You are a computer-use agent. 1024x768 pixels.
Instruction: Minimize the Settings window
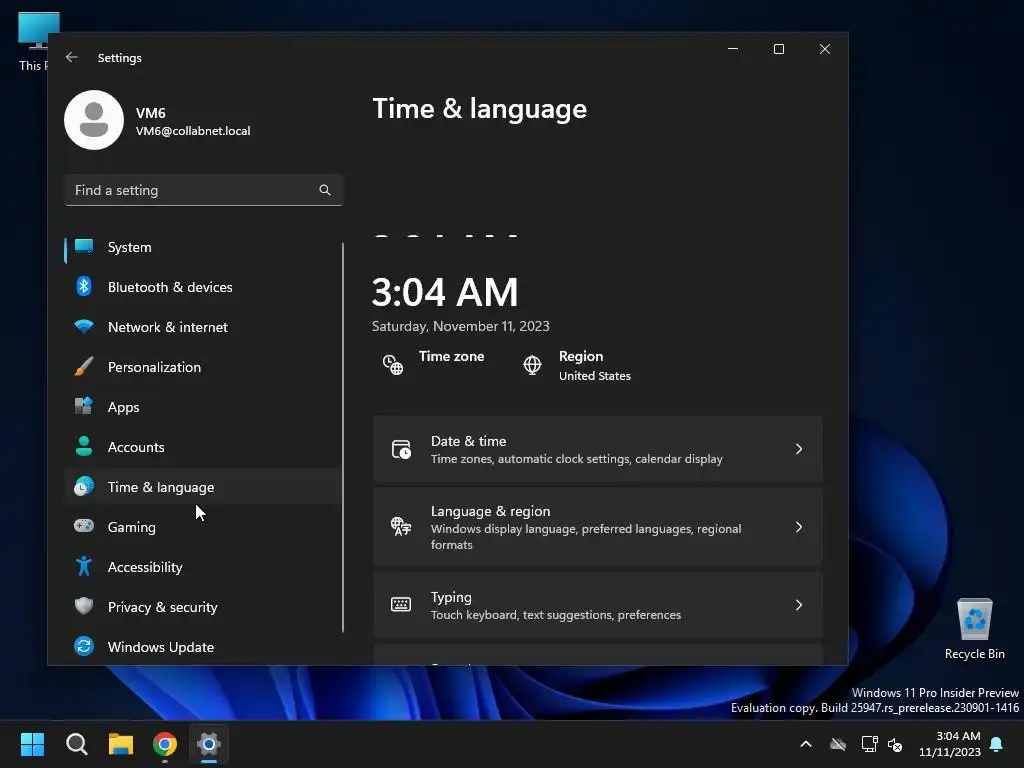click(733, 49)
